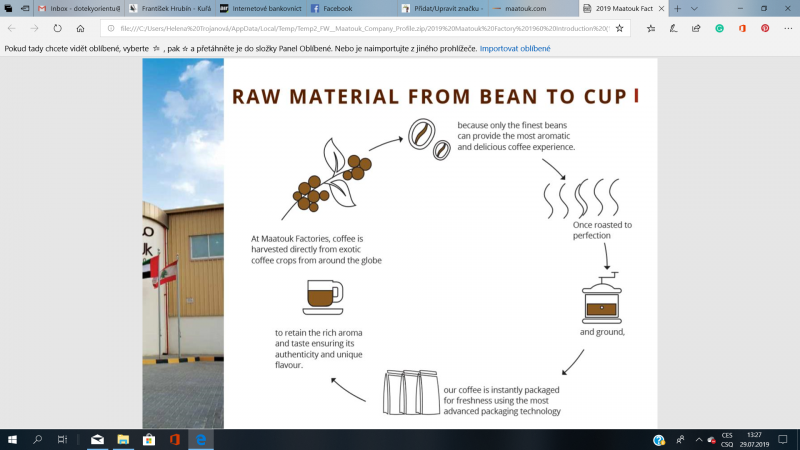
Task: Close the 2019 Maatouk Fact tab
Action: pyautogui.click(x=661, y=9)
